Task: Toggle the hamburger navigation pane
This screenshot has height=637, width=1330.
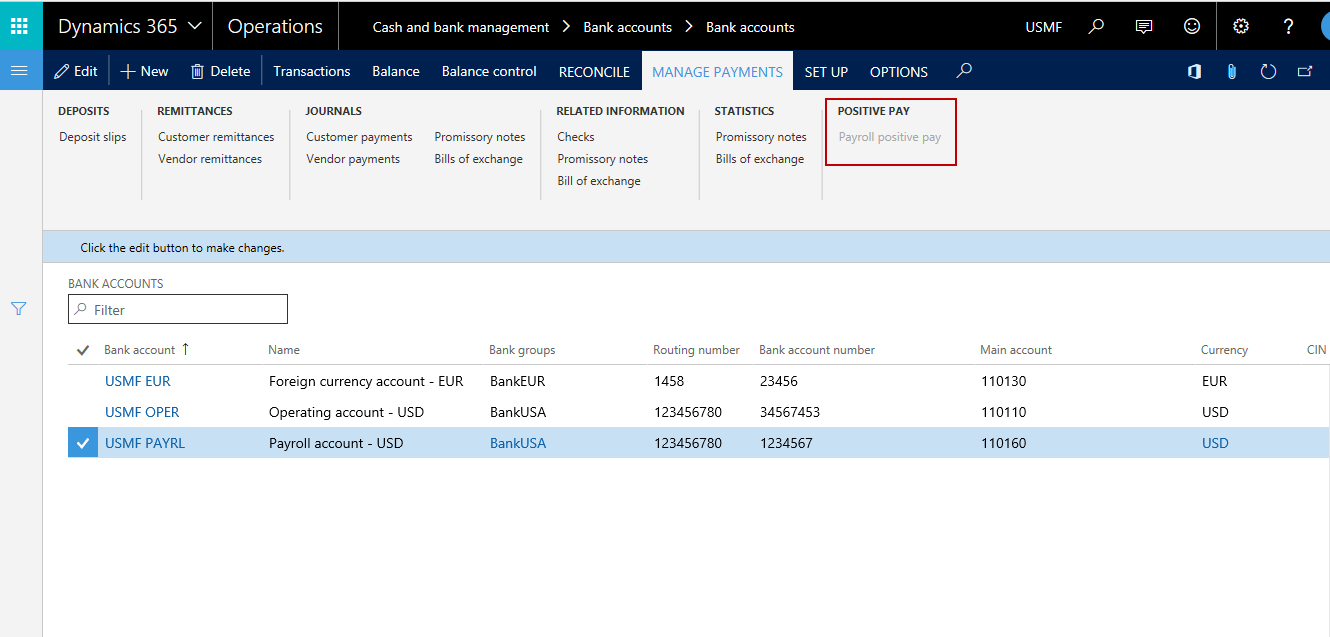Action: point(20,70)
